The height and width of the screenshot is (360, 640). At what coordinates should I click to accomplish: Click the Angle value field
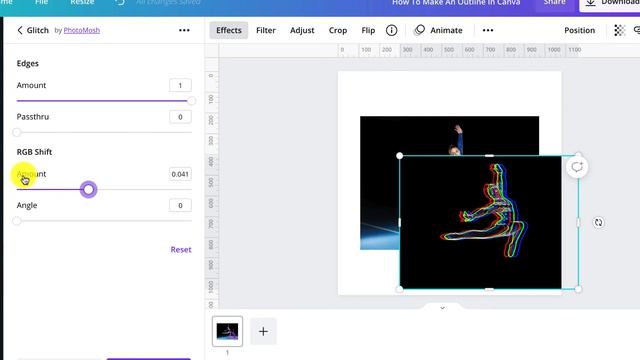(180, 205)
